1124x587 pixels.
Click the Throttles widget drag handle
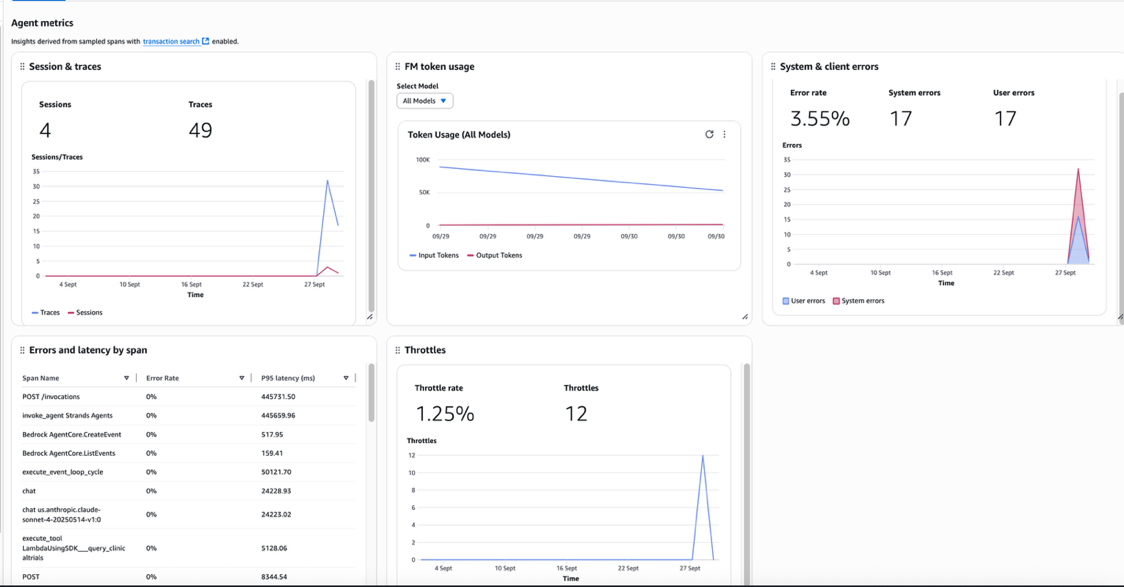[x=398, y=350]
